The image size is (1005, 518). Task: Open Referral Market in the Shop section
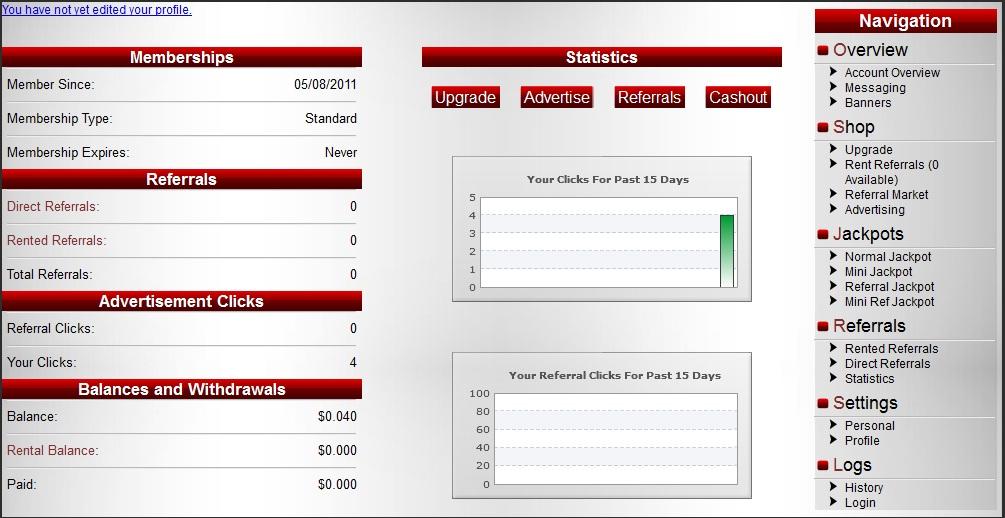tap(886, 194)
